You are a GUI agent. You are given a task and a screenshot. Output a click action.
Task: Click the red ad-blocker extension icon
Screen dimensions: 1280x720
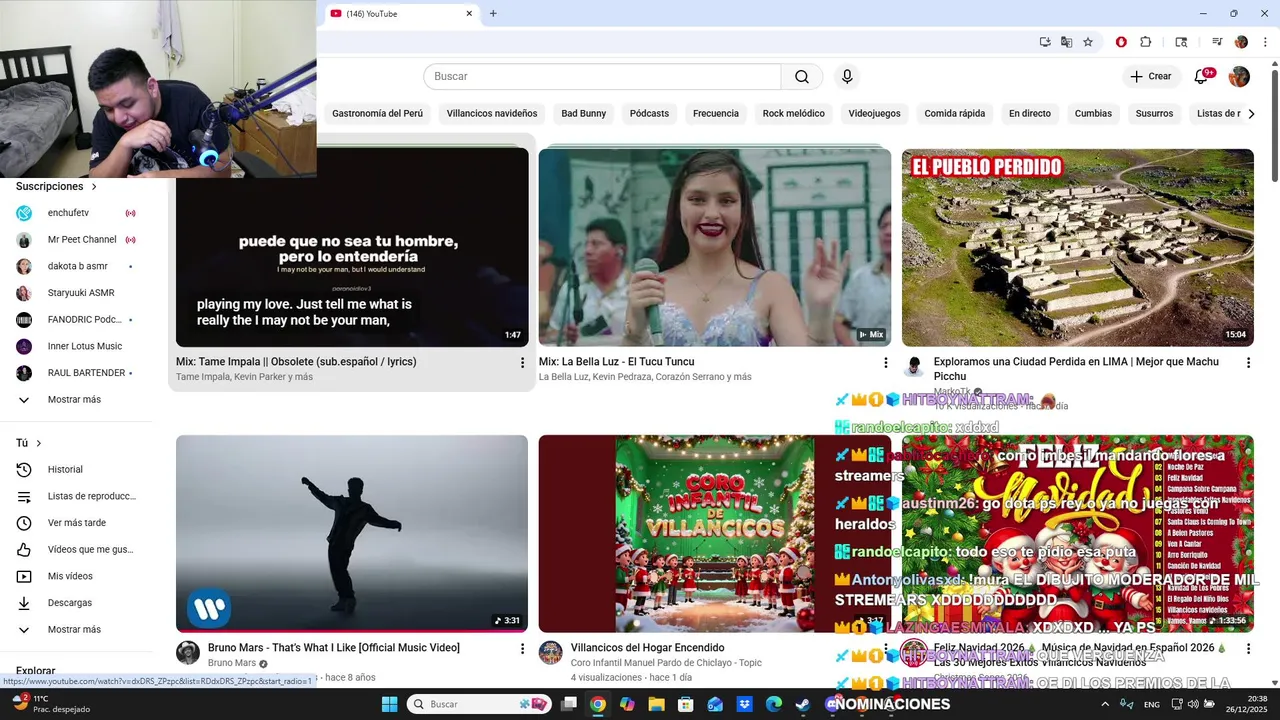tap(1121, 42)
